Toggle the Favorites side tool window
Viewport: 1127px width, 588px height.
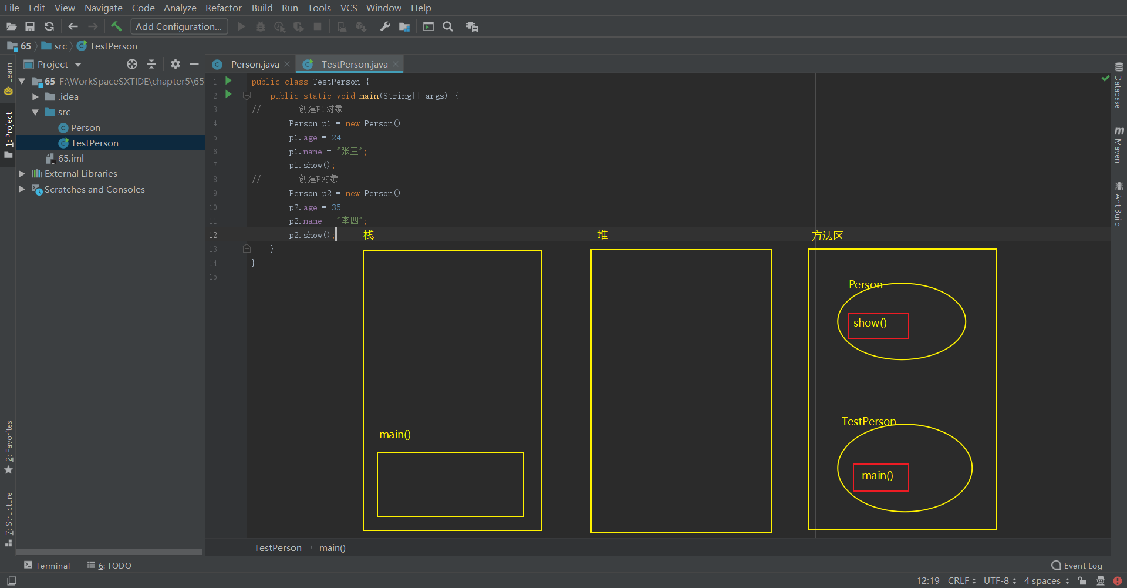click(8, 446)
